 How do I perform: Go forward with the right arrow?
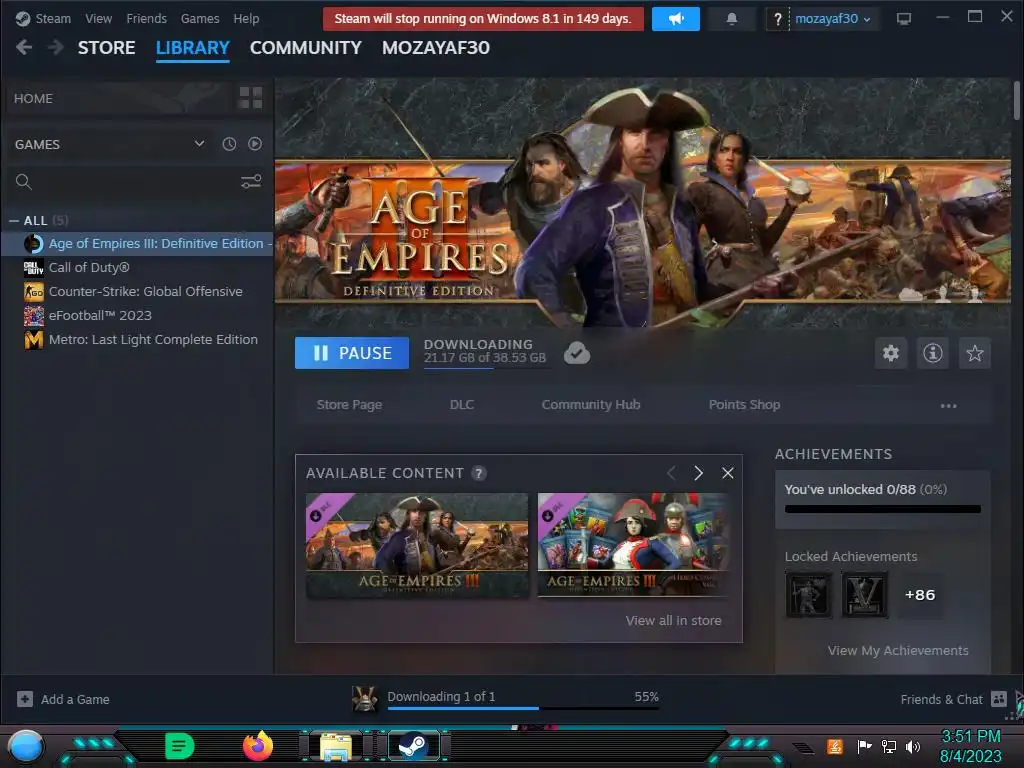[56, 47]
